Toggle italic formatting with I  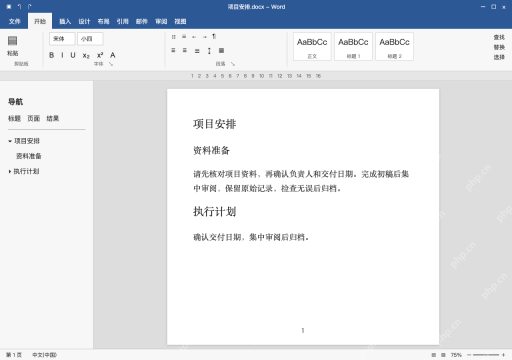[62, 55]
